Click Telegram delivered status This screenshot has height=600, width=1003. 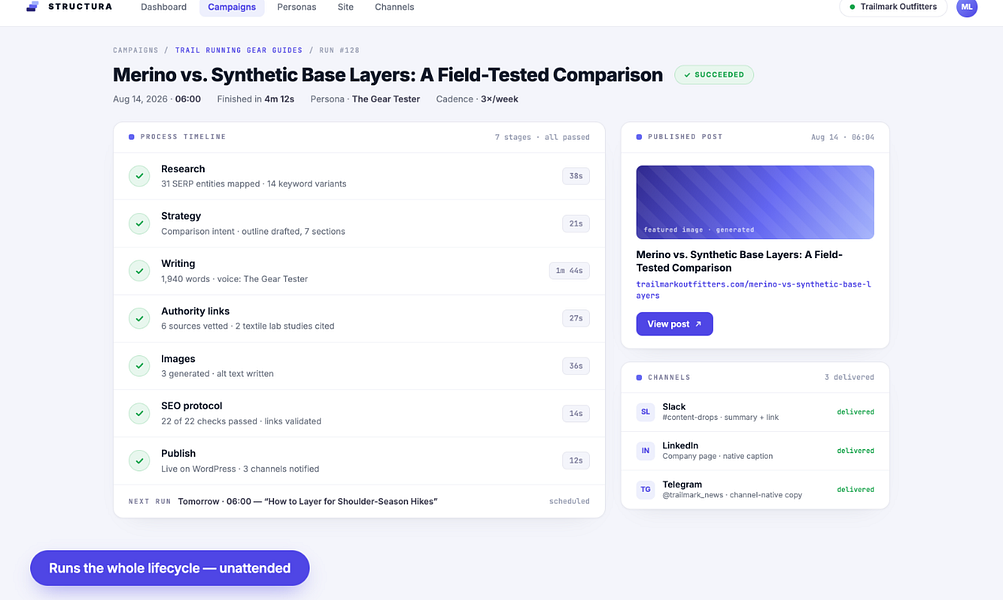pos(855,489)
